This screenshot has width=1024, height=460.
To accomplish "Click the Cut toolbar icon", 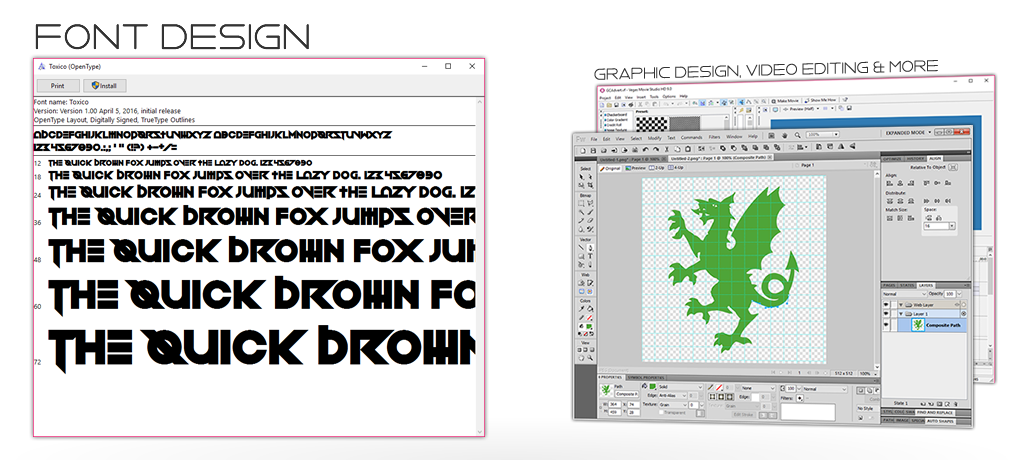I will (x=667, y=150).
